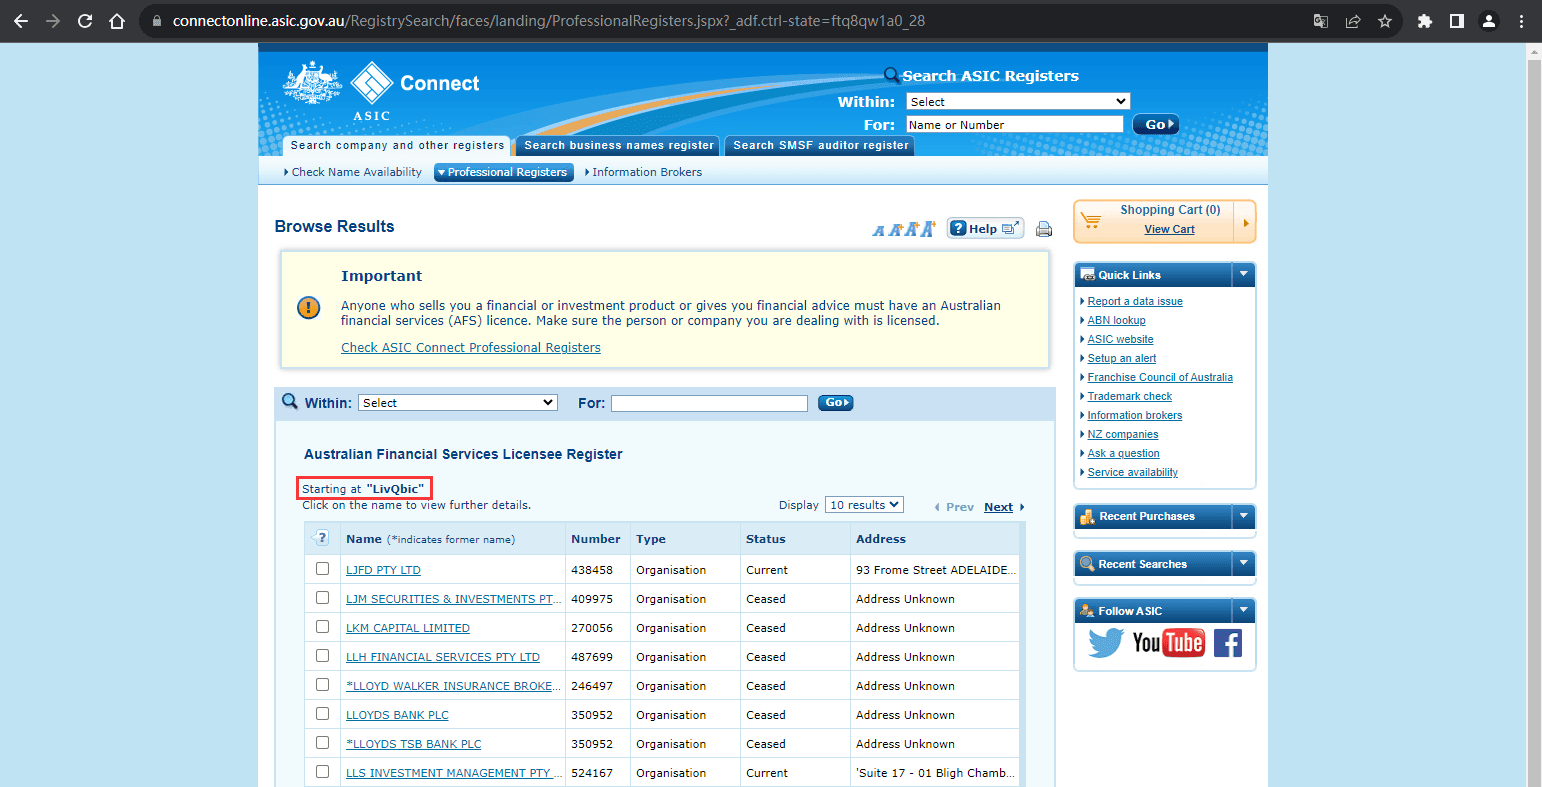
Task: Open ABN lookup quick link
Action: click(1117, 320)
